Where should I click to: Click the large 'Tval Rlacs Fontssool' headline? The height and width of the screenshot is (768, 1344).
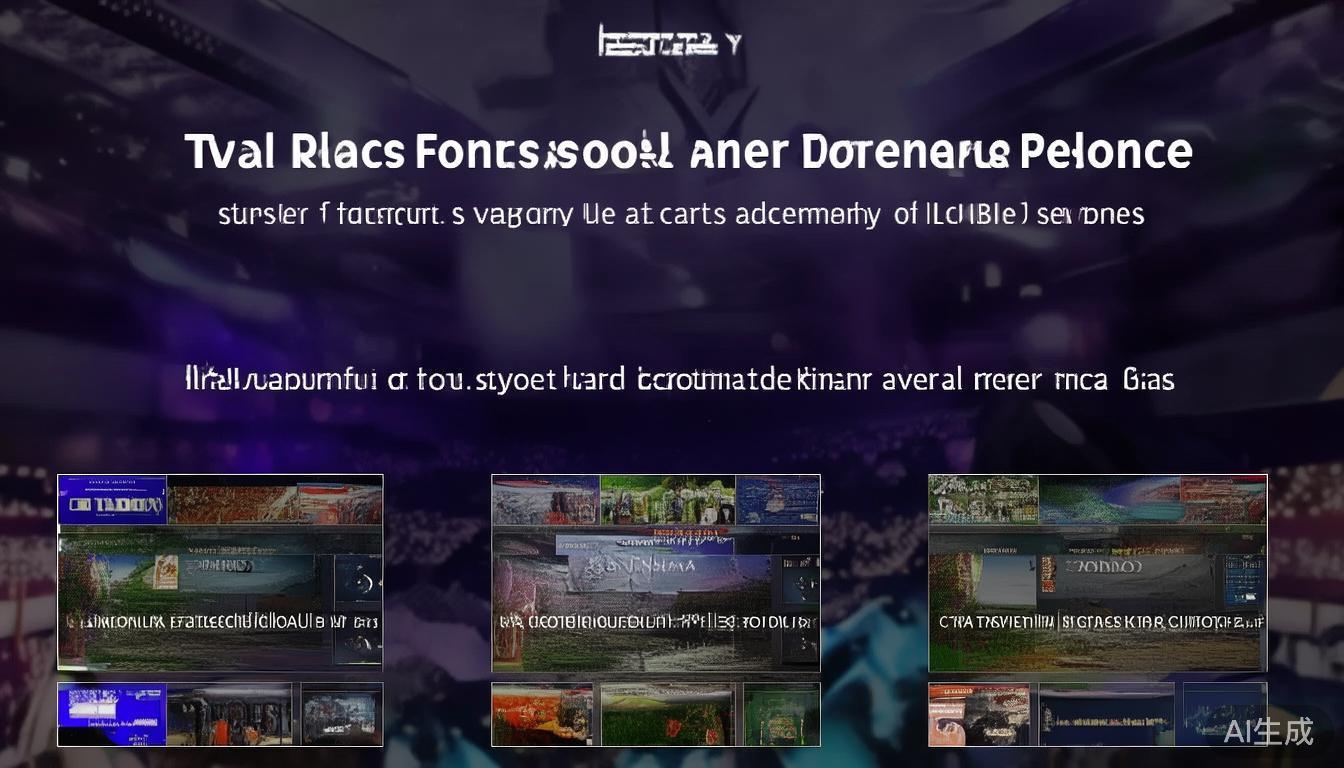coord(688,153)
